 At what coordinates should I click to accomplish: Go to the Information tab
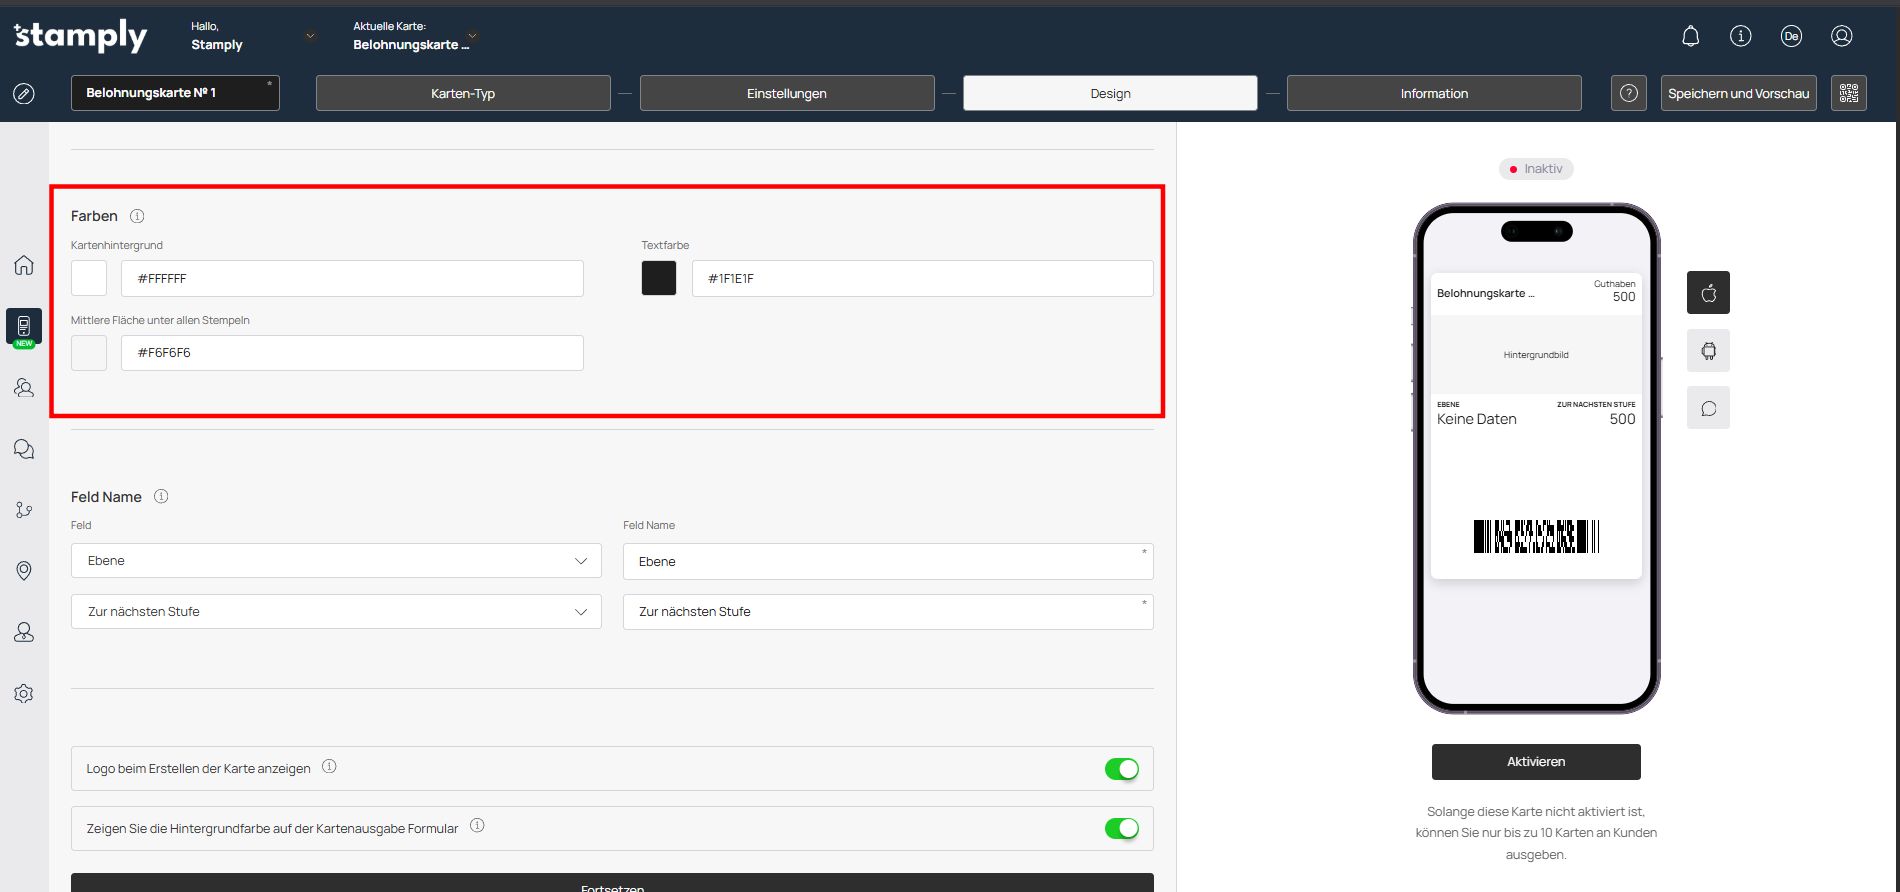coord(1433,93)
